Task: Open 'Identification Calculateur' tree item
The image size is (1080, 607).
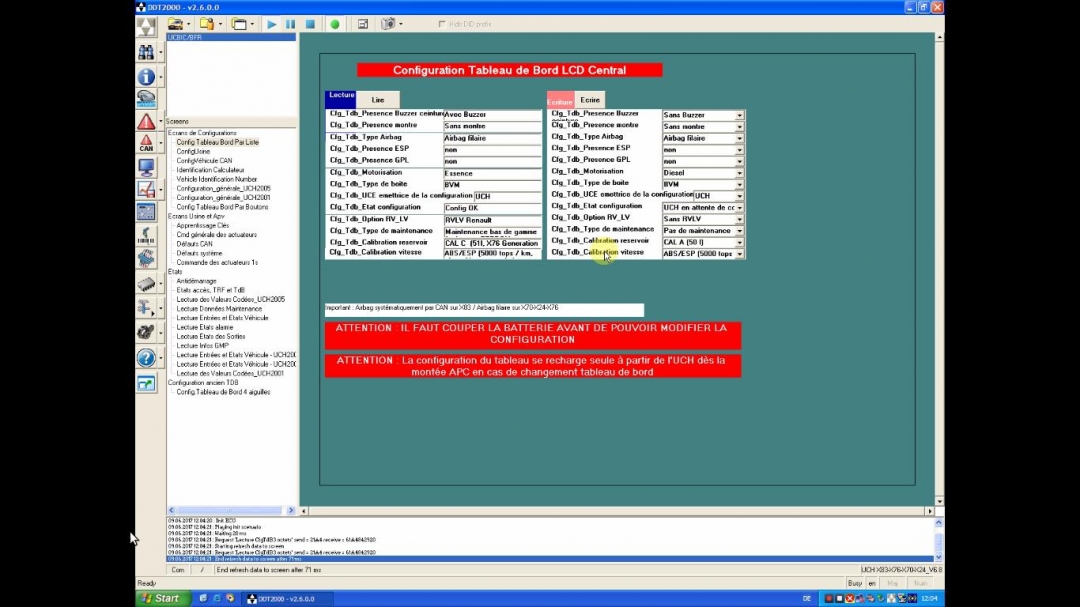Action: click(x=210, y=169)
